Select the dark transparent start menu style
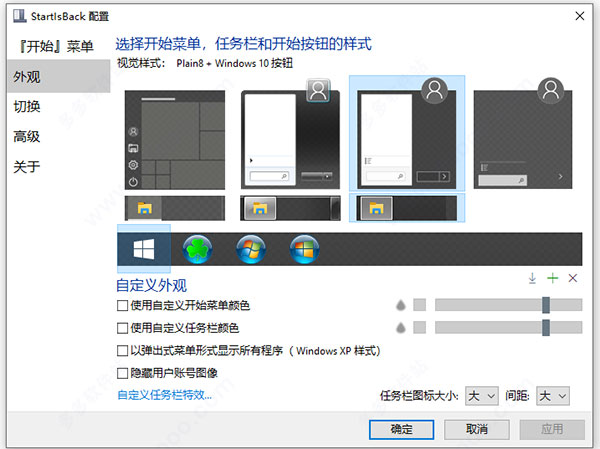This screenshot has width=600, height=449. click(523, 134)
